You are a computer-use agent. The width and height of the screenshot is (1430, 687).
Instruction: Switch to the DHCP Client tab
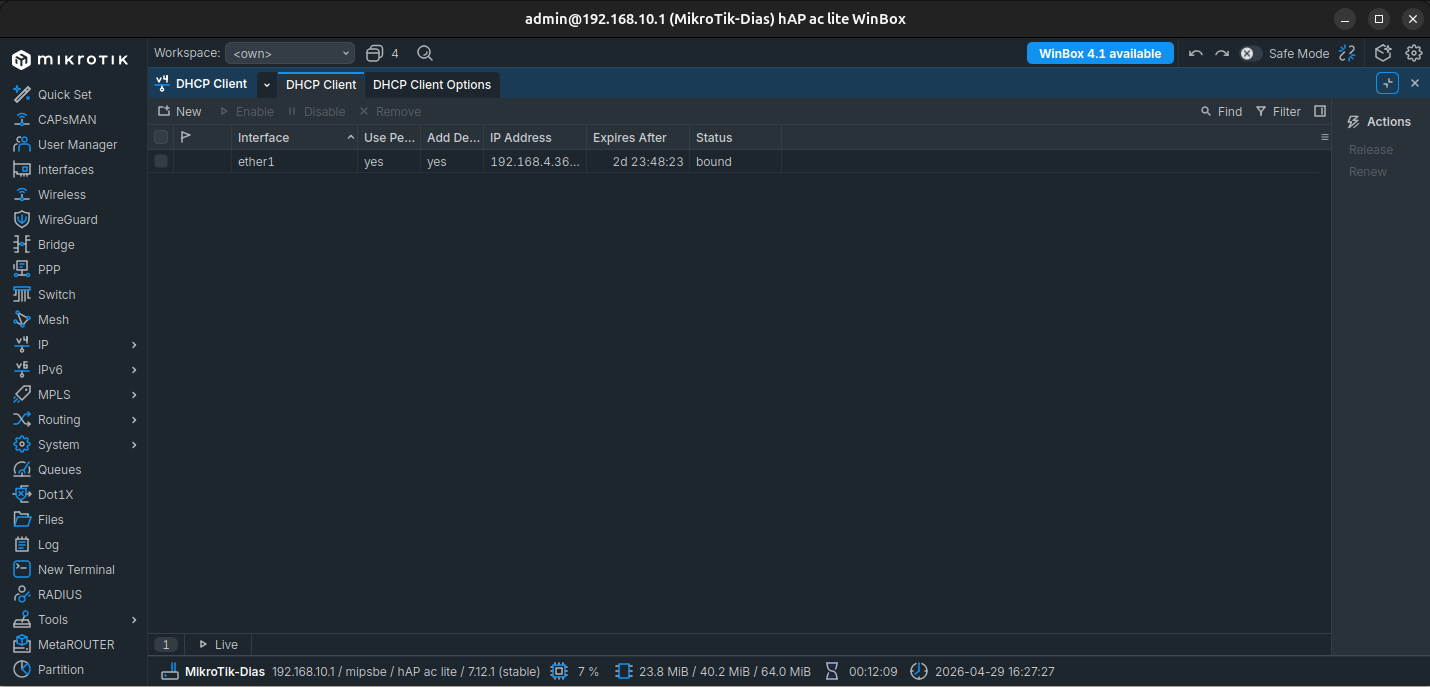coord(321,85)
